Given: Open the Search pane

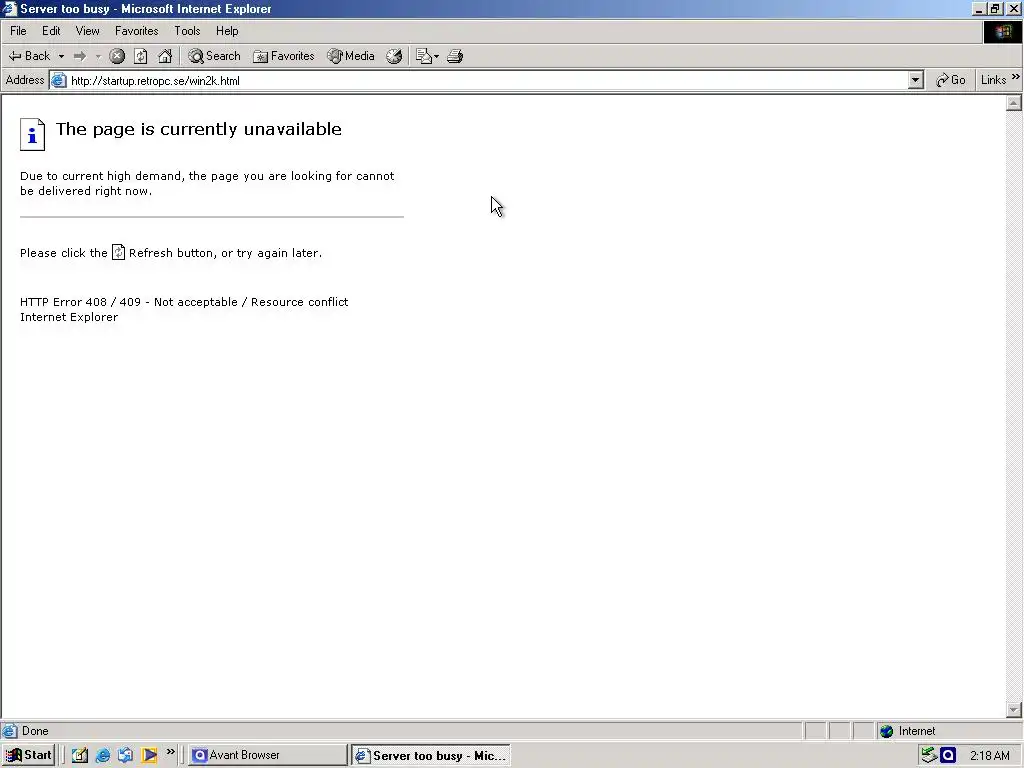Looking at the screenshot, I should coord(214,56).
